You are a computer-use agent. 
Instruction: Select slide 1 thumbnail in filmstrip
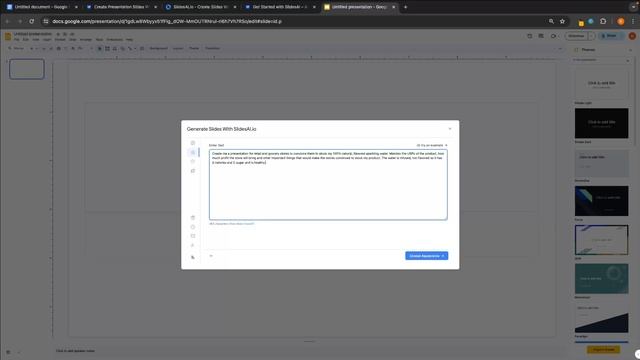point(27,69)
